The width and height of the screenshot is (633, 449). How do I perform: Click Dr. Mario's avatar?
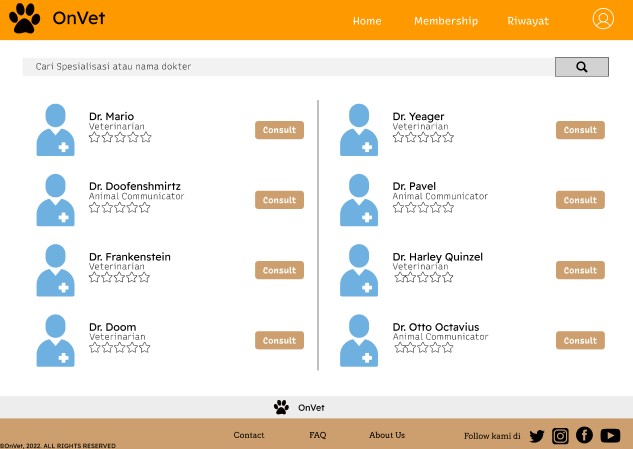coord(55,130)
